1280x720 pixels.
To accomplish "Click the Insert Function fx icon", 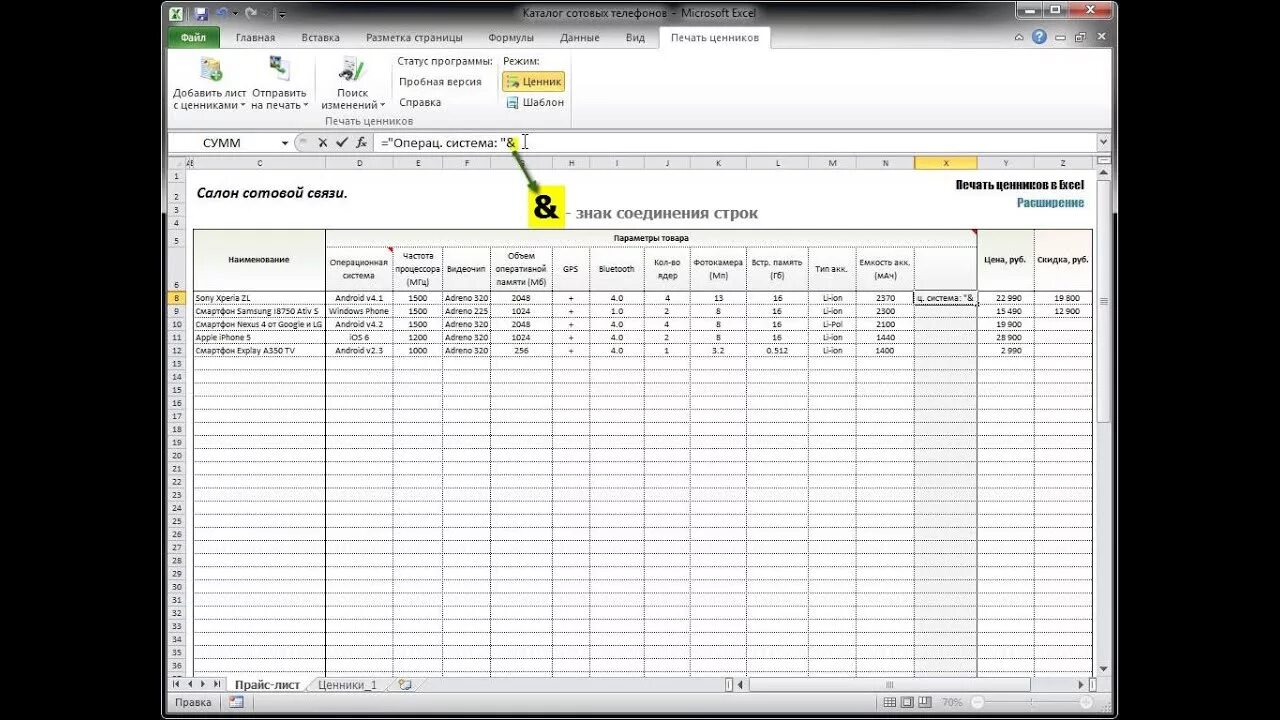I will click(361, 143).
